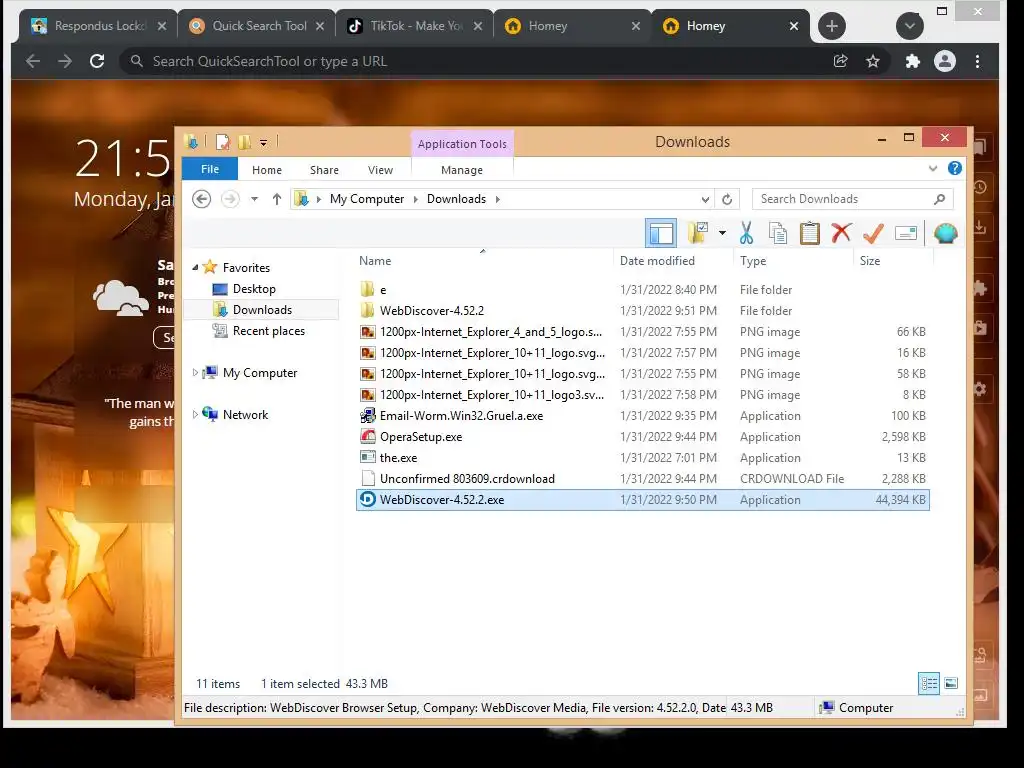Open recent locations dropdown arrow
Viewport: 1024px width, 768px height.
click(x=254, y=199)
